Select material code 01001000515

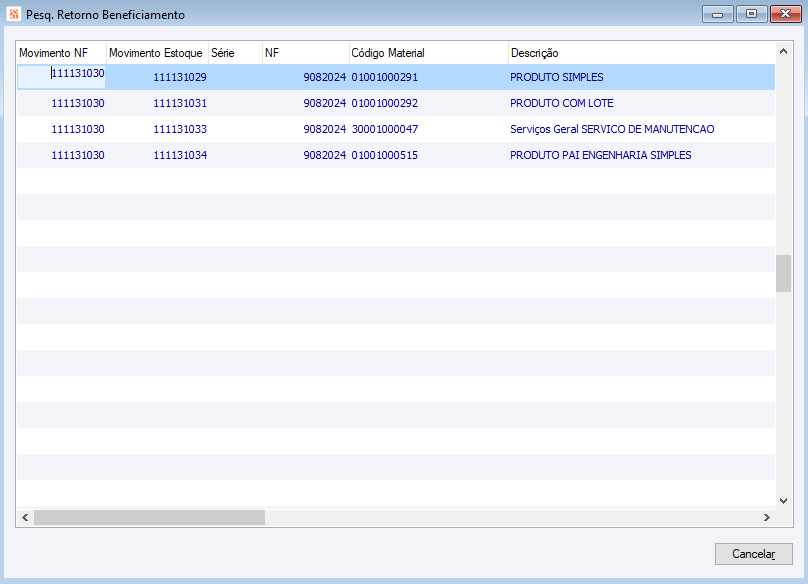pyautogui.click(x=384, y=155)
